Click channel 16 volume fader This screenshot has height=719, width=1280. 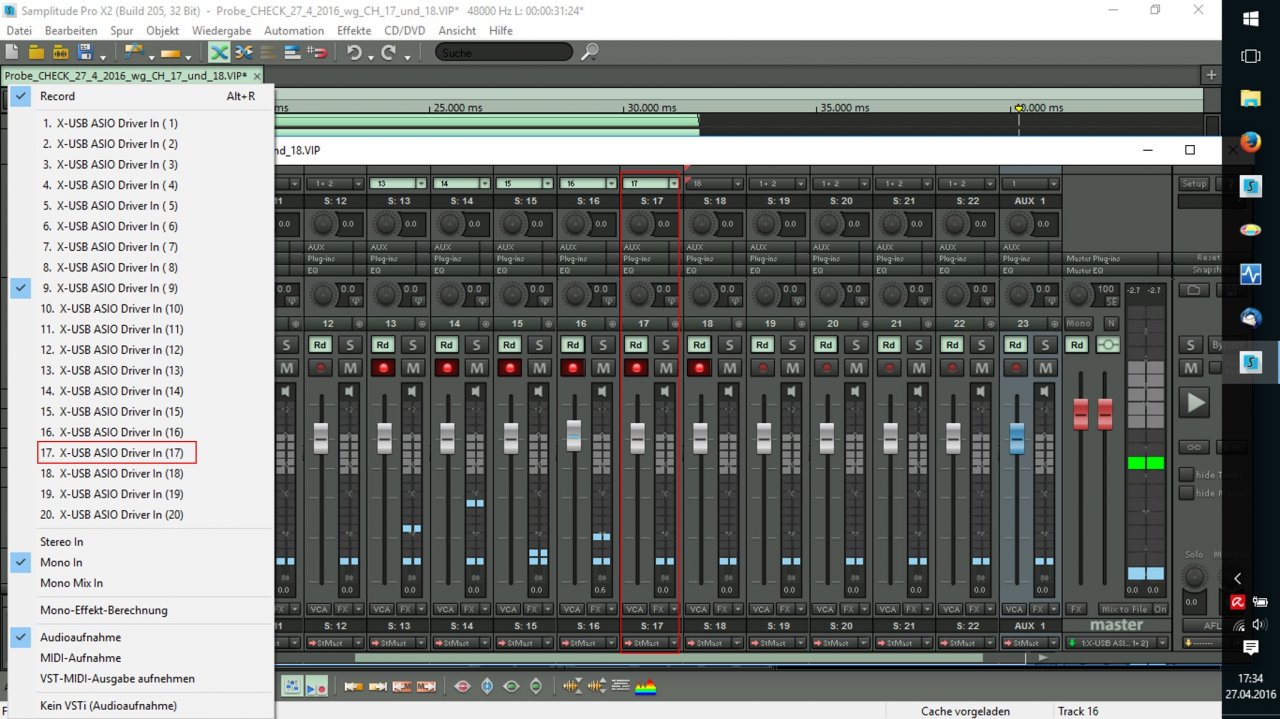pyautogui.click(x=573, y=435)
